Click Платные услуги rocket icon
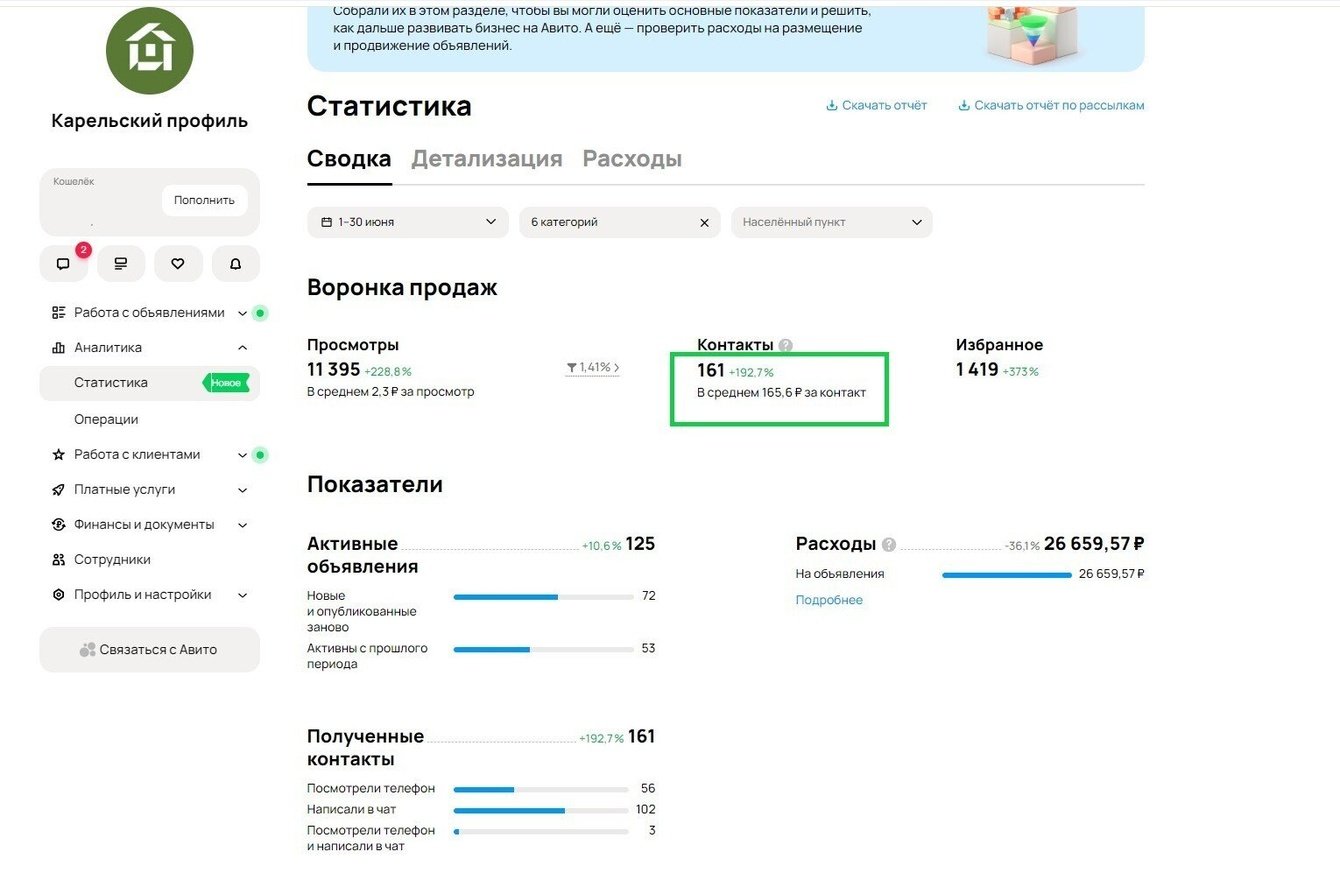 (59, 490)
